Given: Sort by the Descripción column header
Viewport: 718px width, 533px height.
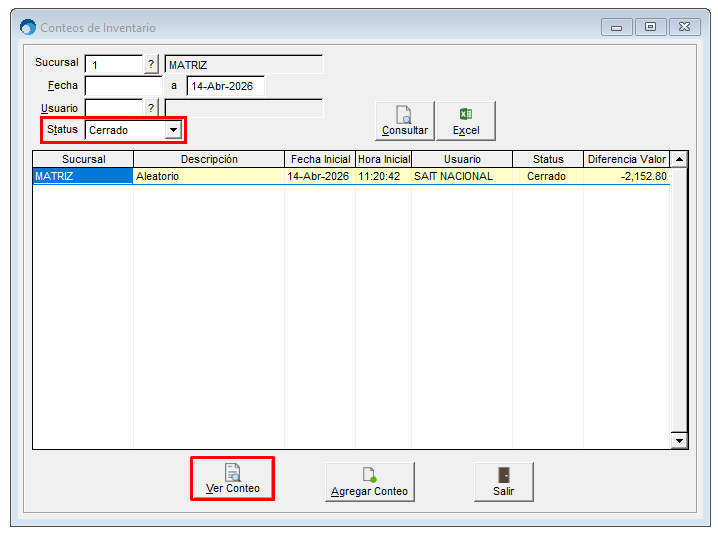Looking at the screenshot, I should tap(209, 159).
